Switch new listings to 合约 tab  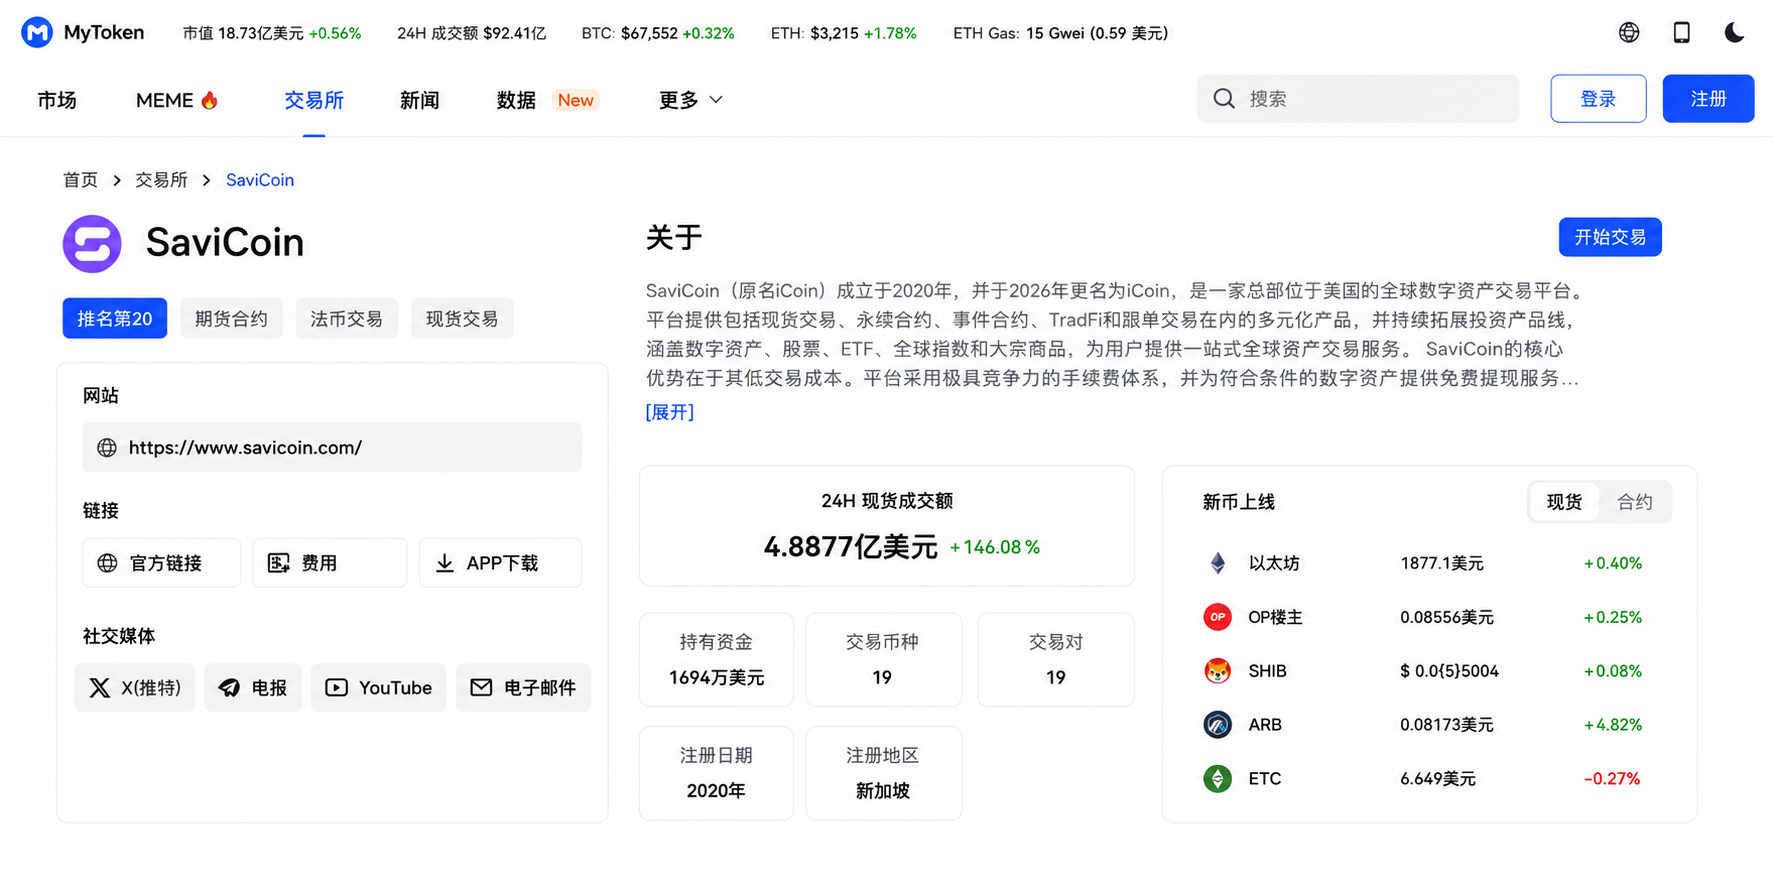pyautogui.click(x=1635, y=502)
